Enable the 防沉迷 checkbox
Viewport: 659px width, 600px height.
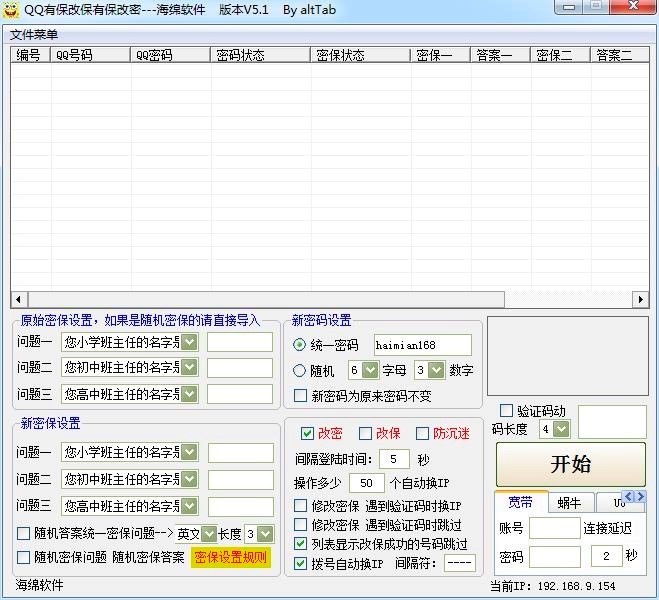pos(422,434)
